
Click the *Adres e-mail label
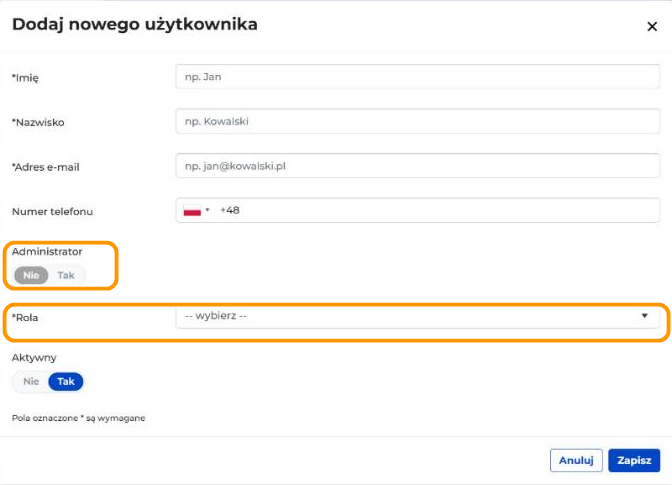coord(45,167)
